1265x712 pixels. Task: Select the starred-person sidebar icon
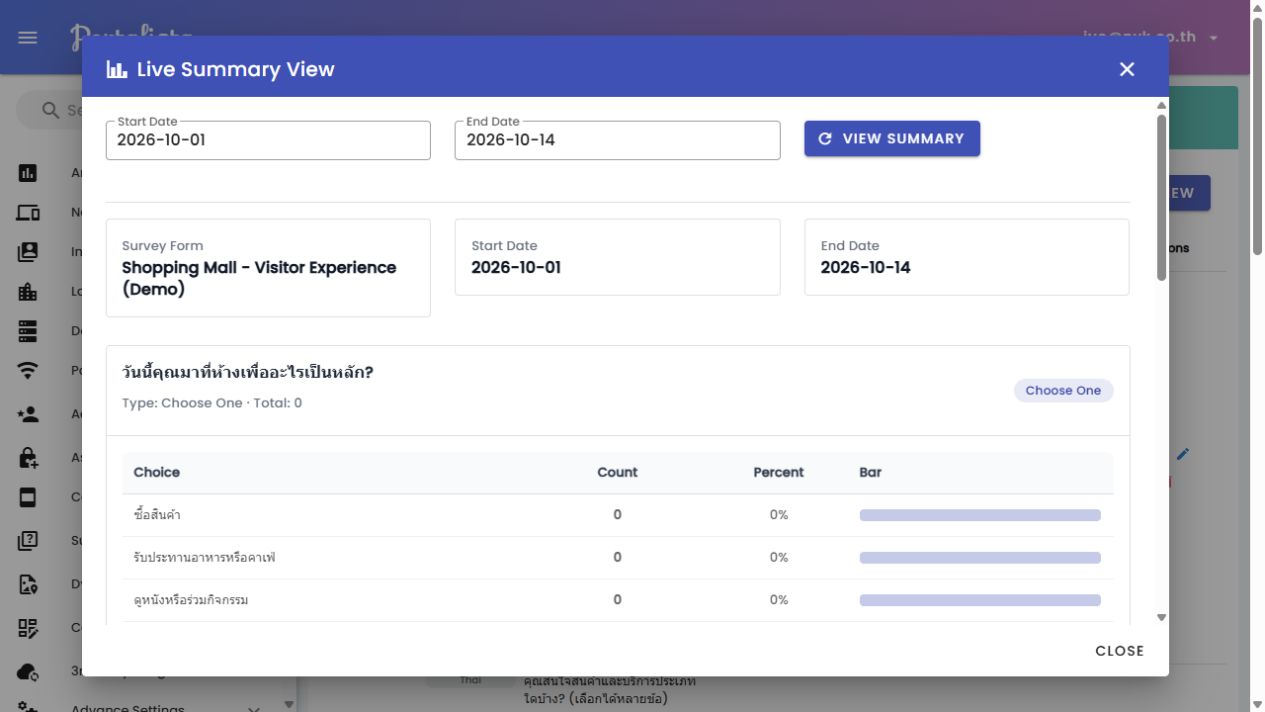pos(28,414)
